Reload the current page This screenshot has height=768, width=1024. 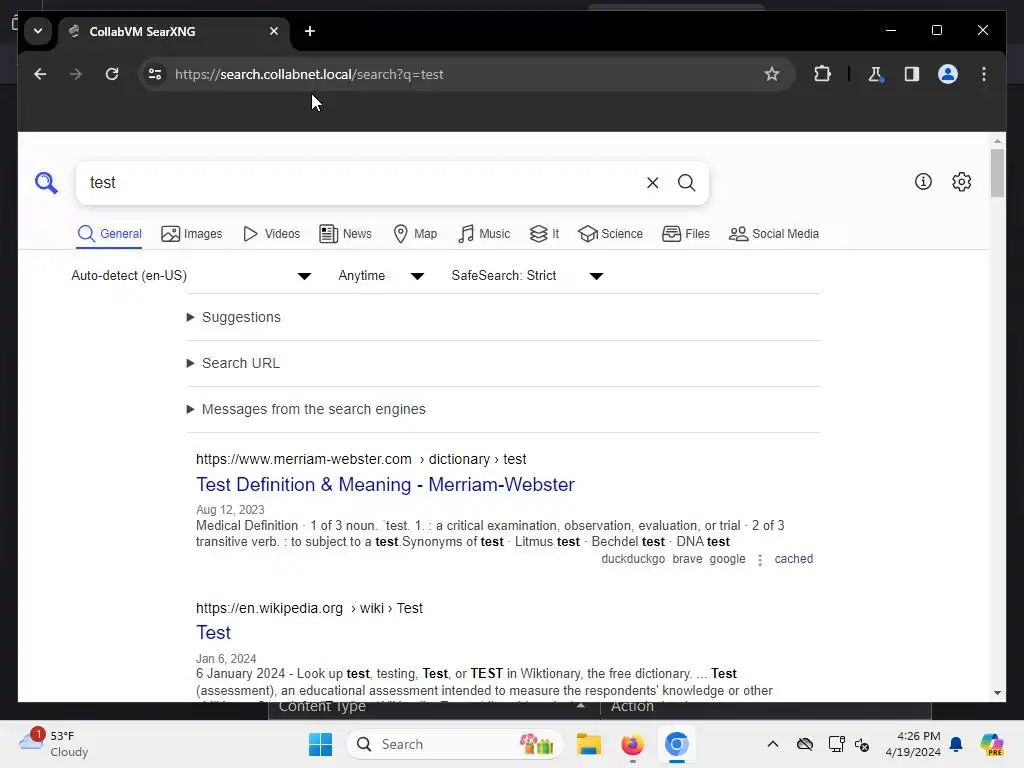[112, 74]
